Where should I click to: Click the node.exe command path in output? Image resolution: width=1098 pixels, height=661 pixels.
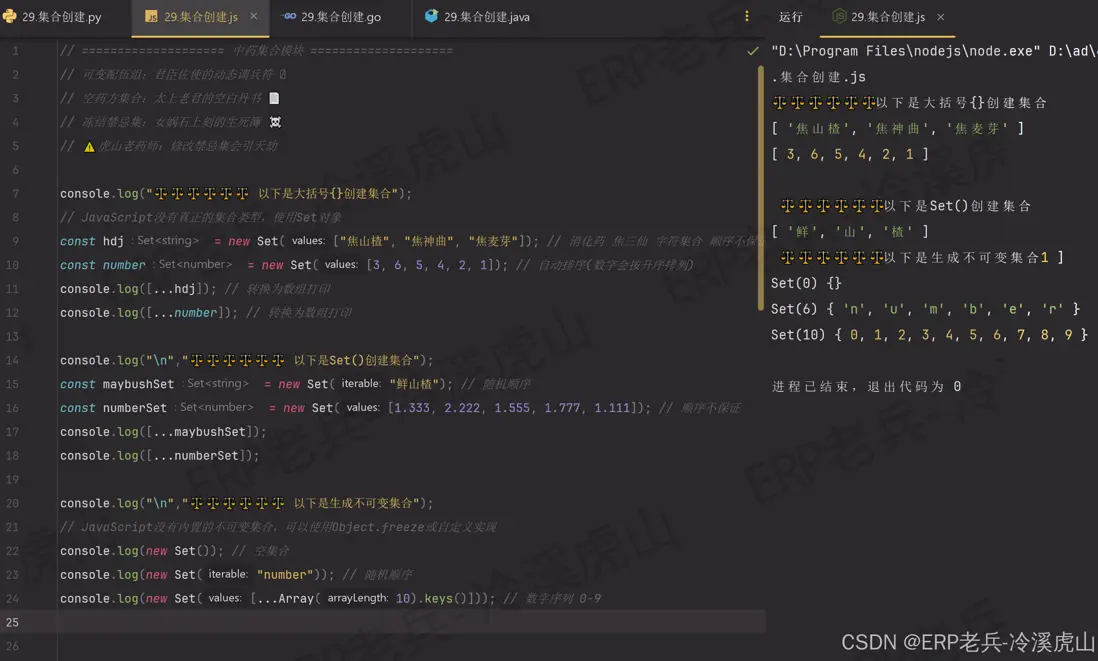[904, 51]
